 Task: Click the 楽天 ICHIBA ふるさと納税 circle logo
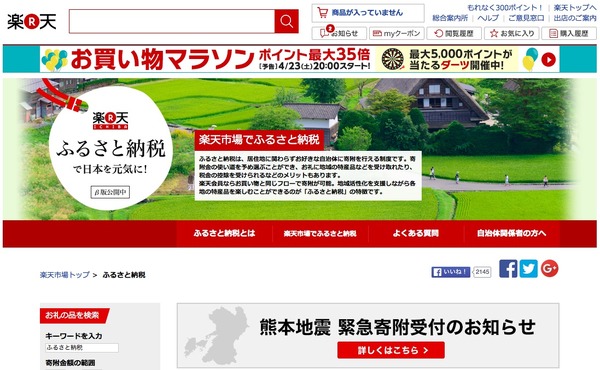coord(111,148)
